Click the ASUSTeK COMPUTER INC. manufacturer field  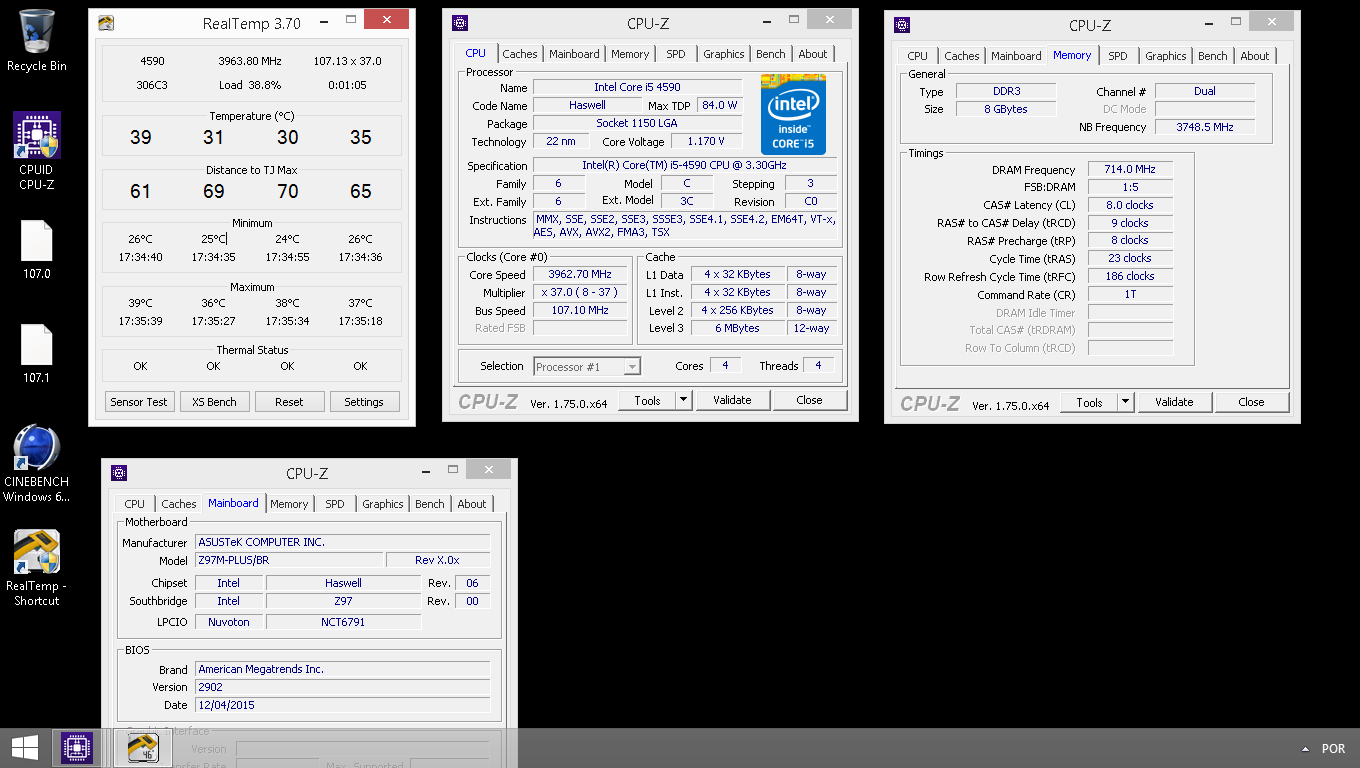click(x=343, y=542)
